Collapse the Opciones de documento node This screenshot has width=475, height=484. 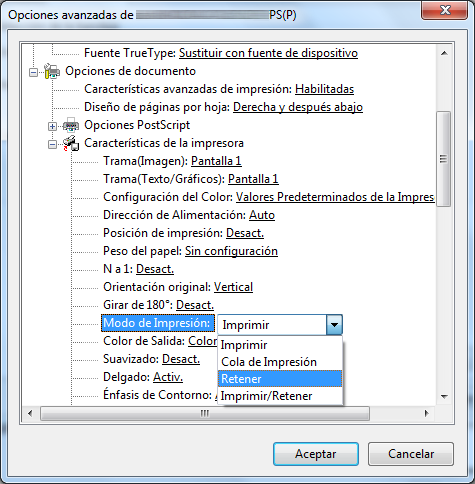33,72
